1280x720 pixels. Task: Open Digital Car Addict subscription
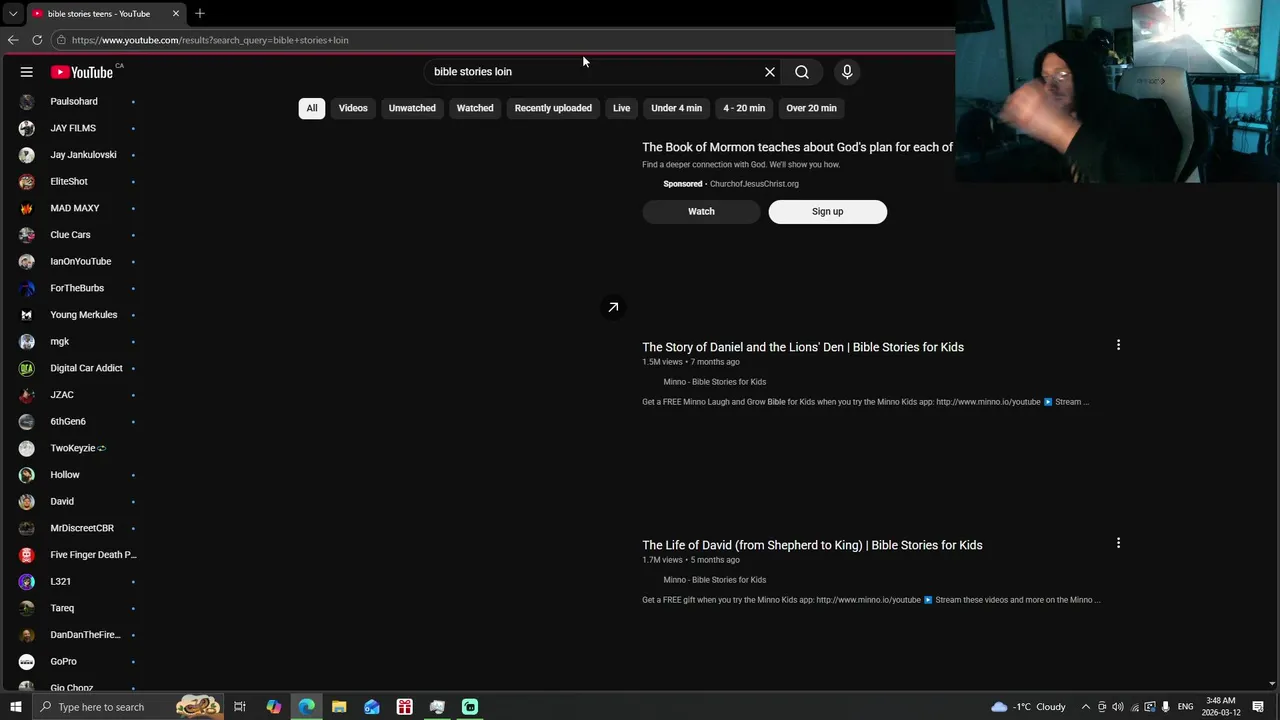(x=78, y=368)
